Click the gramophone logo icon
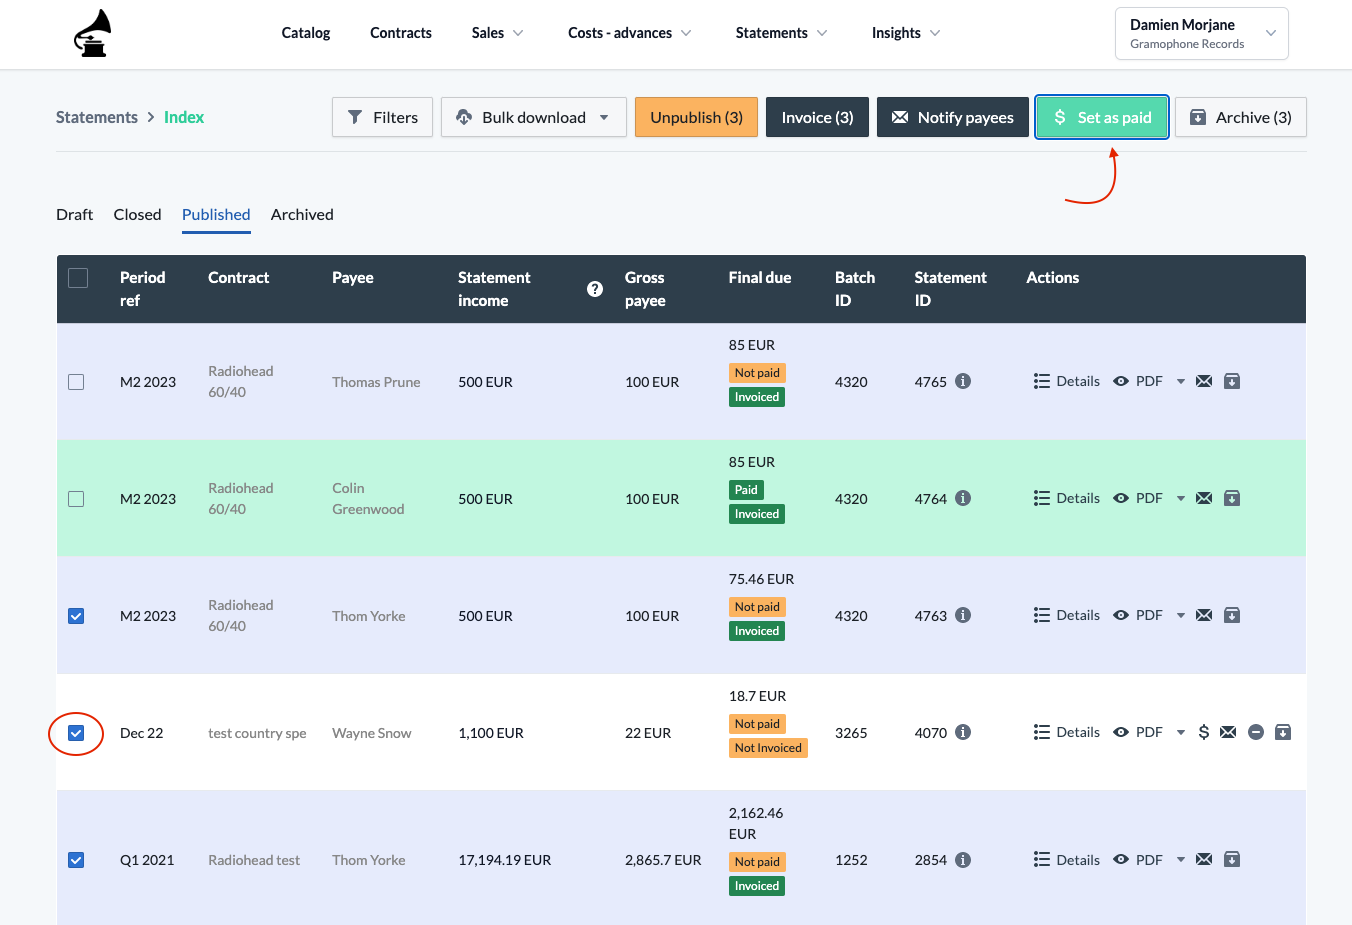This screenshot has width=1352, height=925. pyautogui.click(x=93, y=33)
